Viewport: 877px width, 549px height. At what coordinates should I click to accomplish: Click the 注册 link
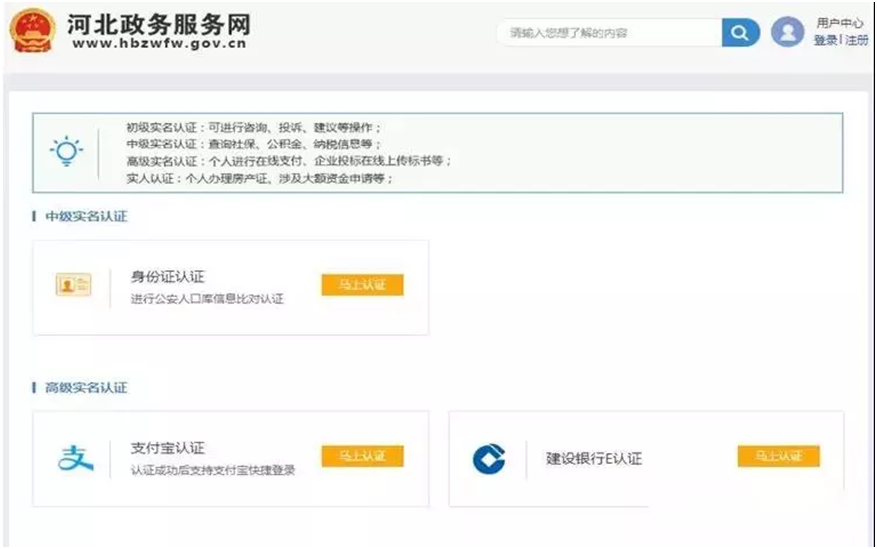pyautogui.click(x=856, y=40)
